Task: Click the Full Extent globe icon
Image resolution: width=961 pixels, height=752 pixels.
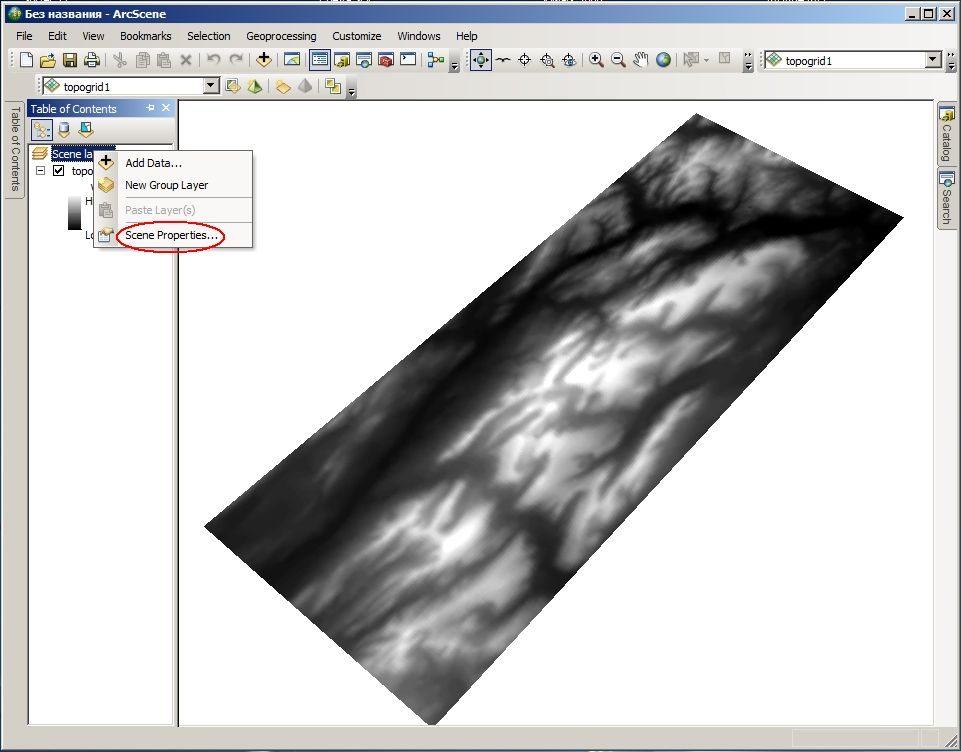Action: pos(663,60)
